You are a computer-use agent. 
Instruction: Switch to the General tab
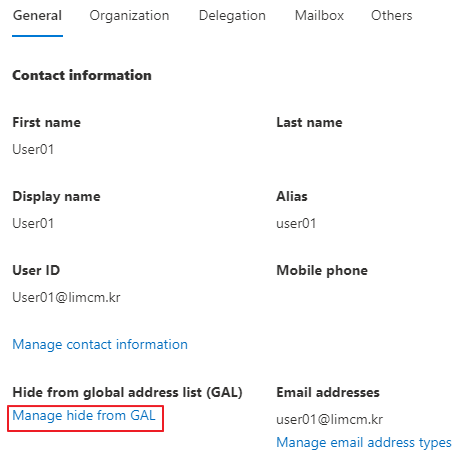[37, 16]
